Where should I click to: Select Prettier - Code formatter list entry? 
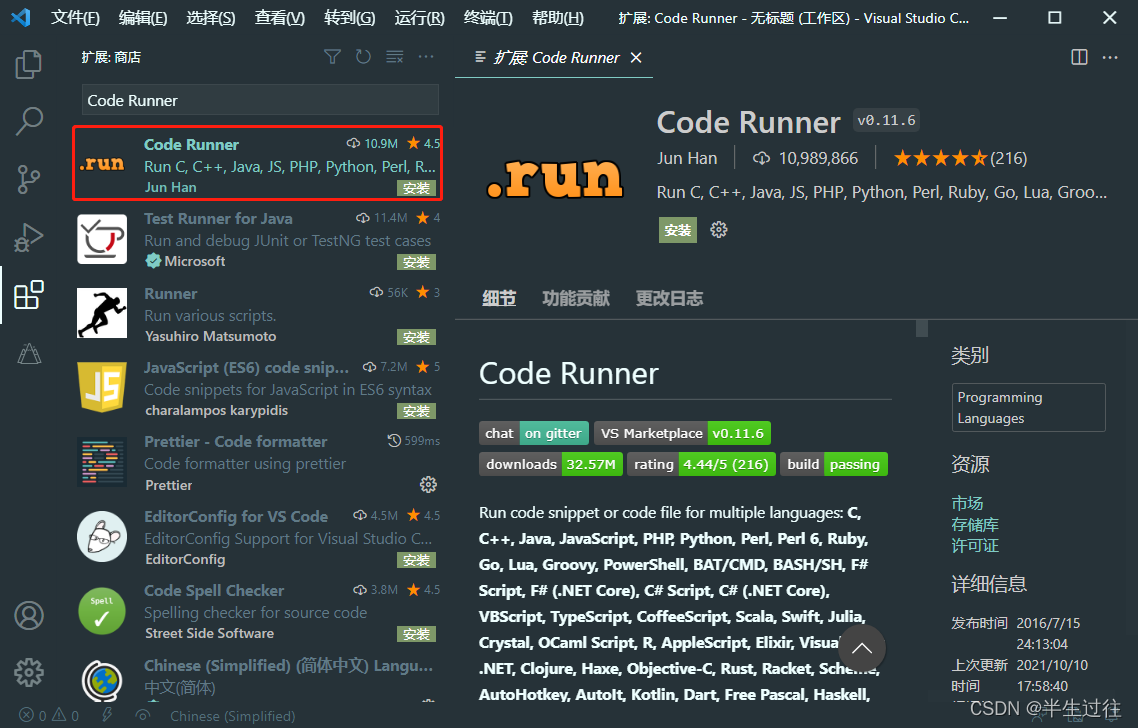(258, 462)
